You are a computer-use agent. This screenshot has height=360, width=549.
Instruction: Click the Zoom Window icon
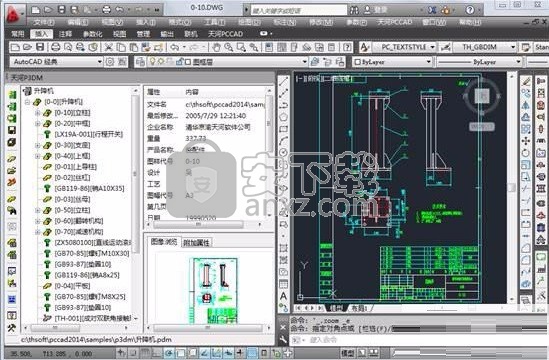point(241,47)
